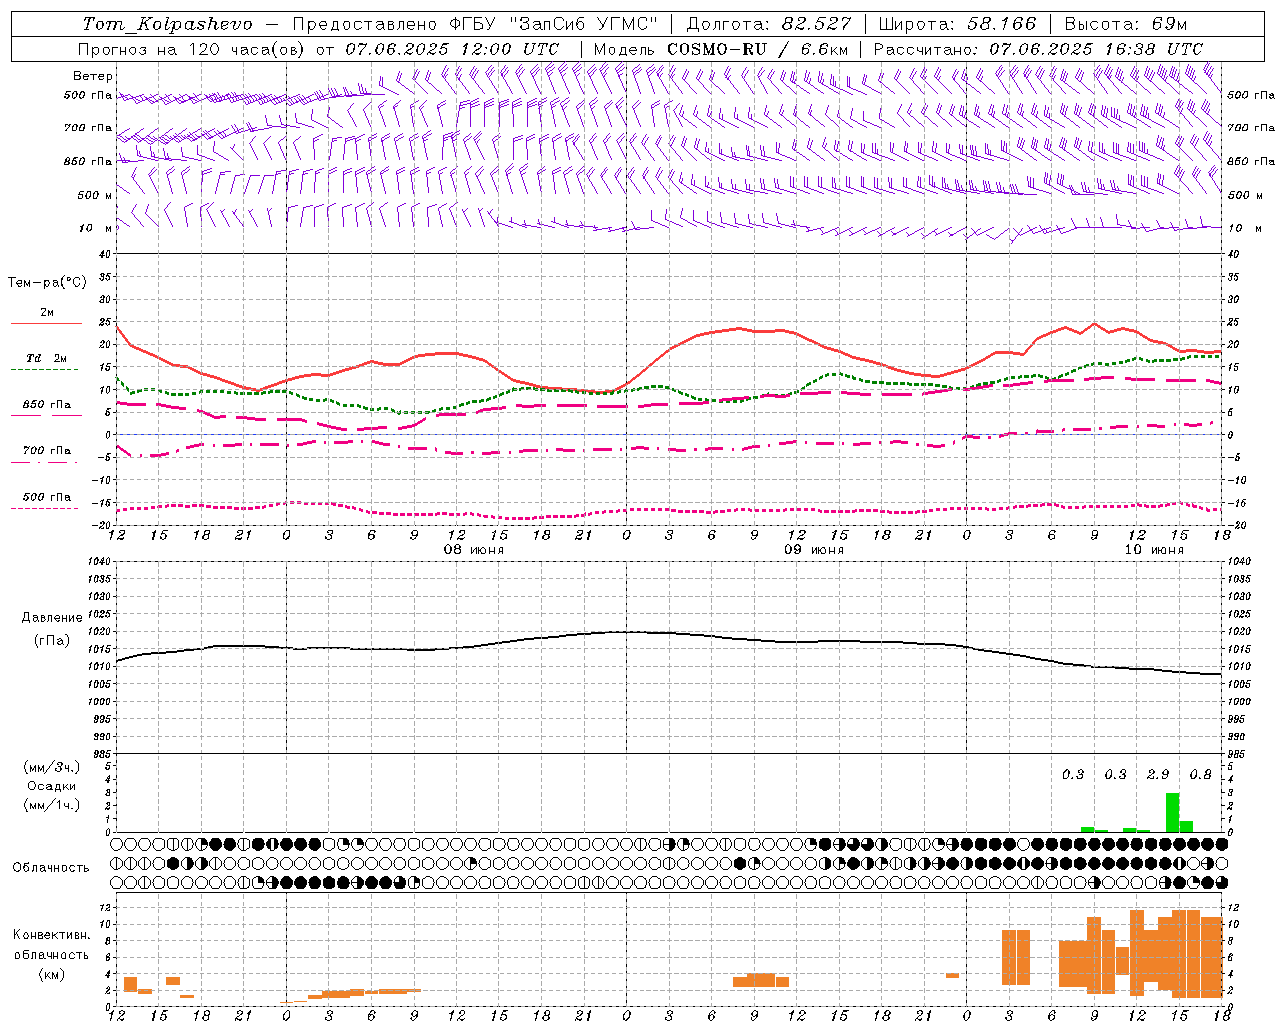Click the Td 2м dew point legend label

tap(47, 358)
